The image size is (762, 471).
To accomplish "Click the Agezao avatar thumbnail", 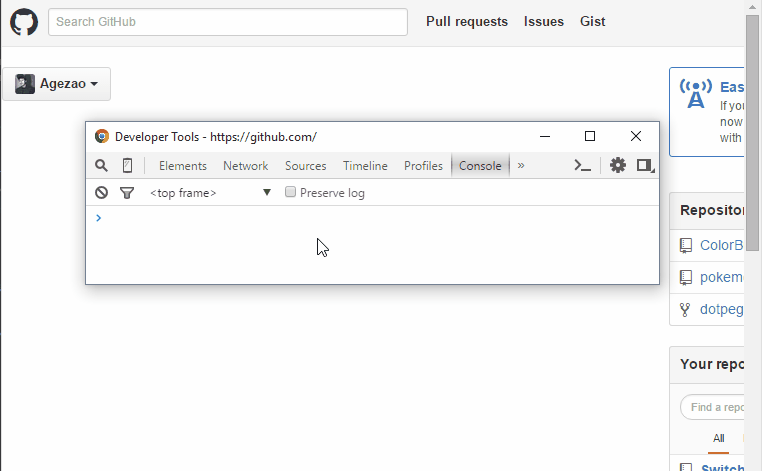I will point(25,84).
